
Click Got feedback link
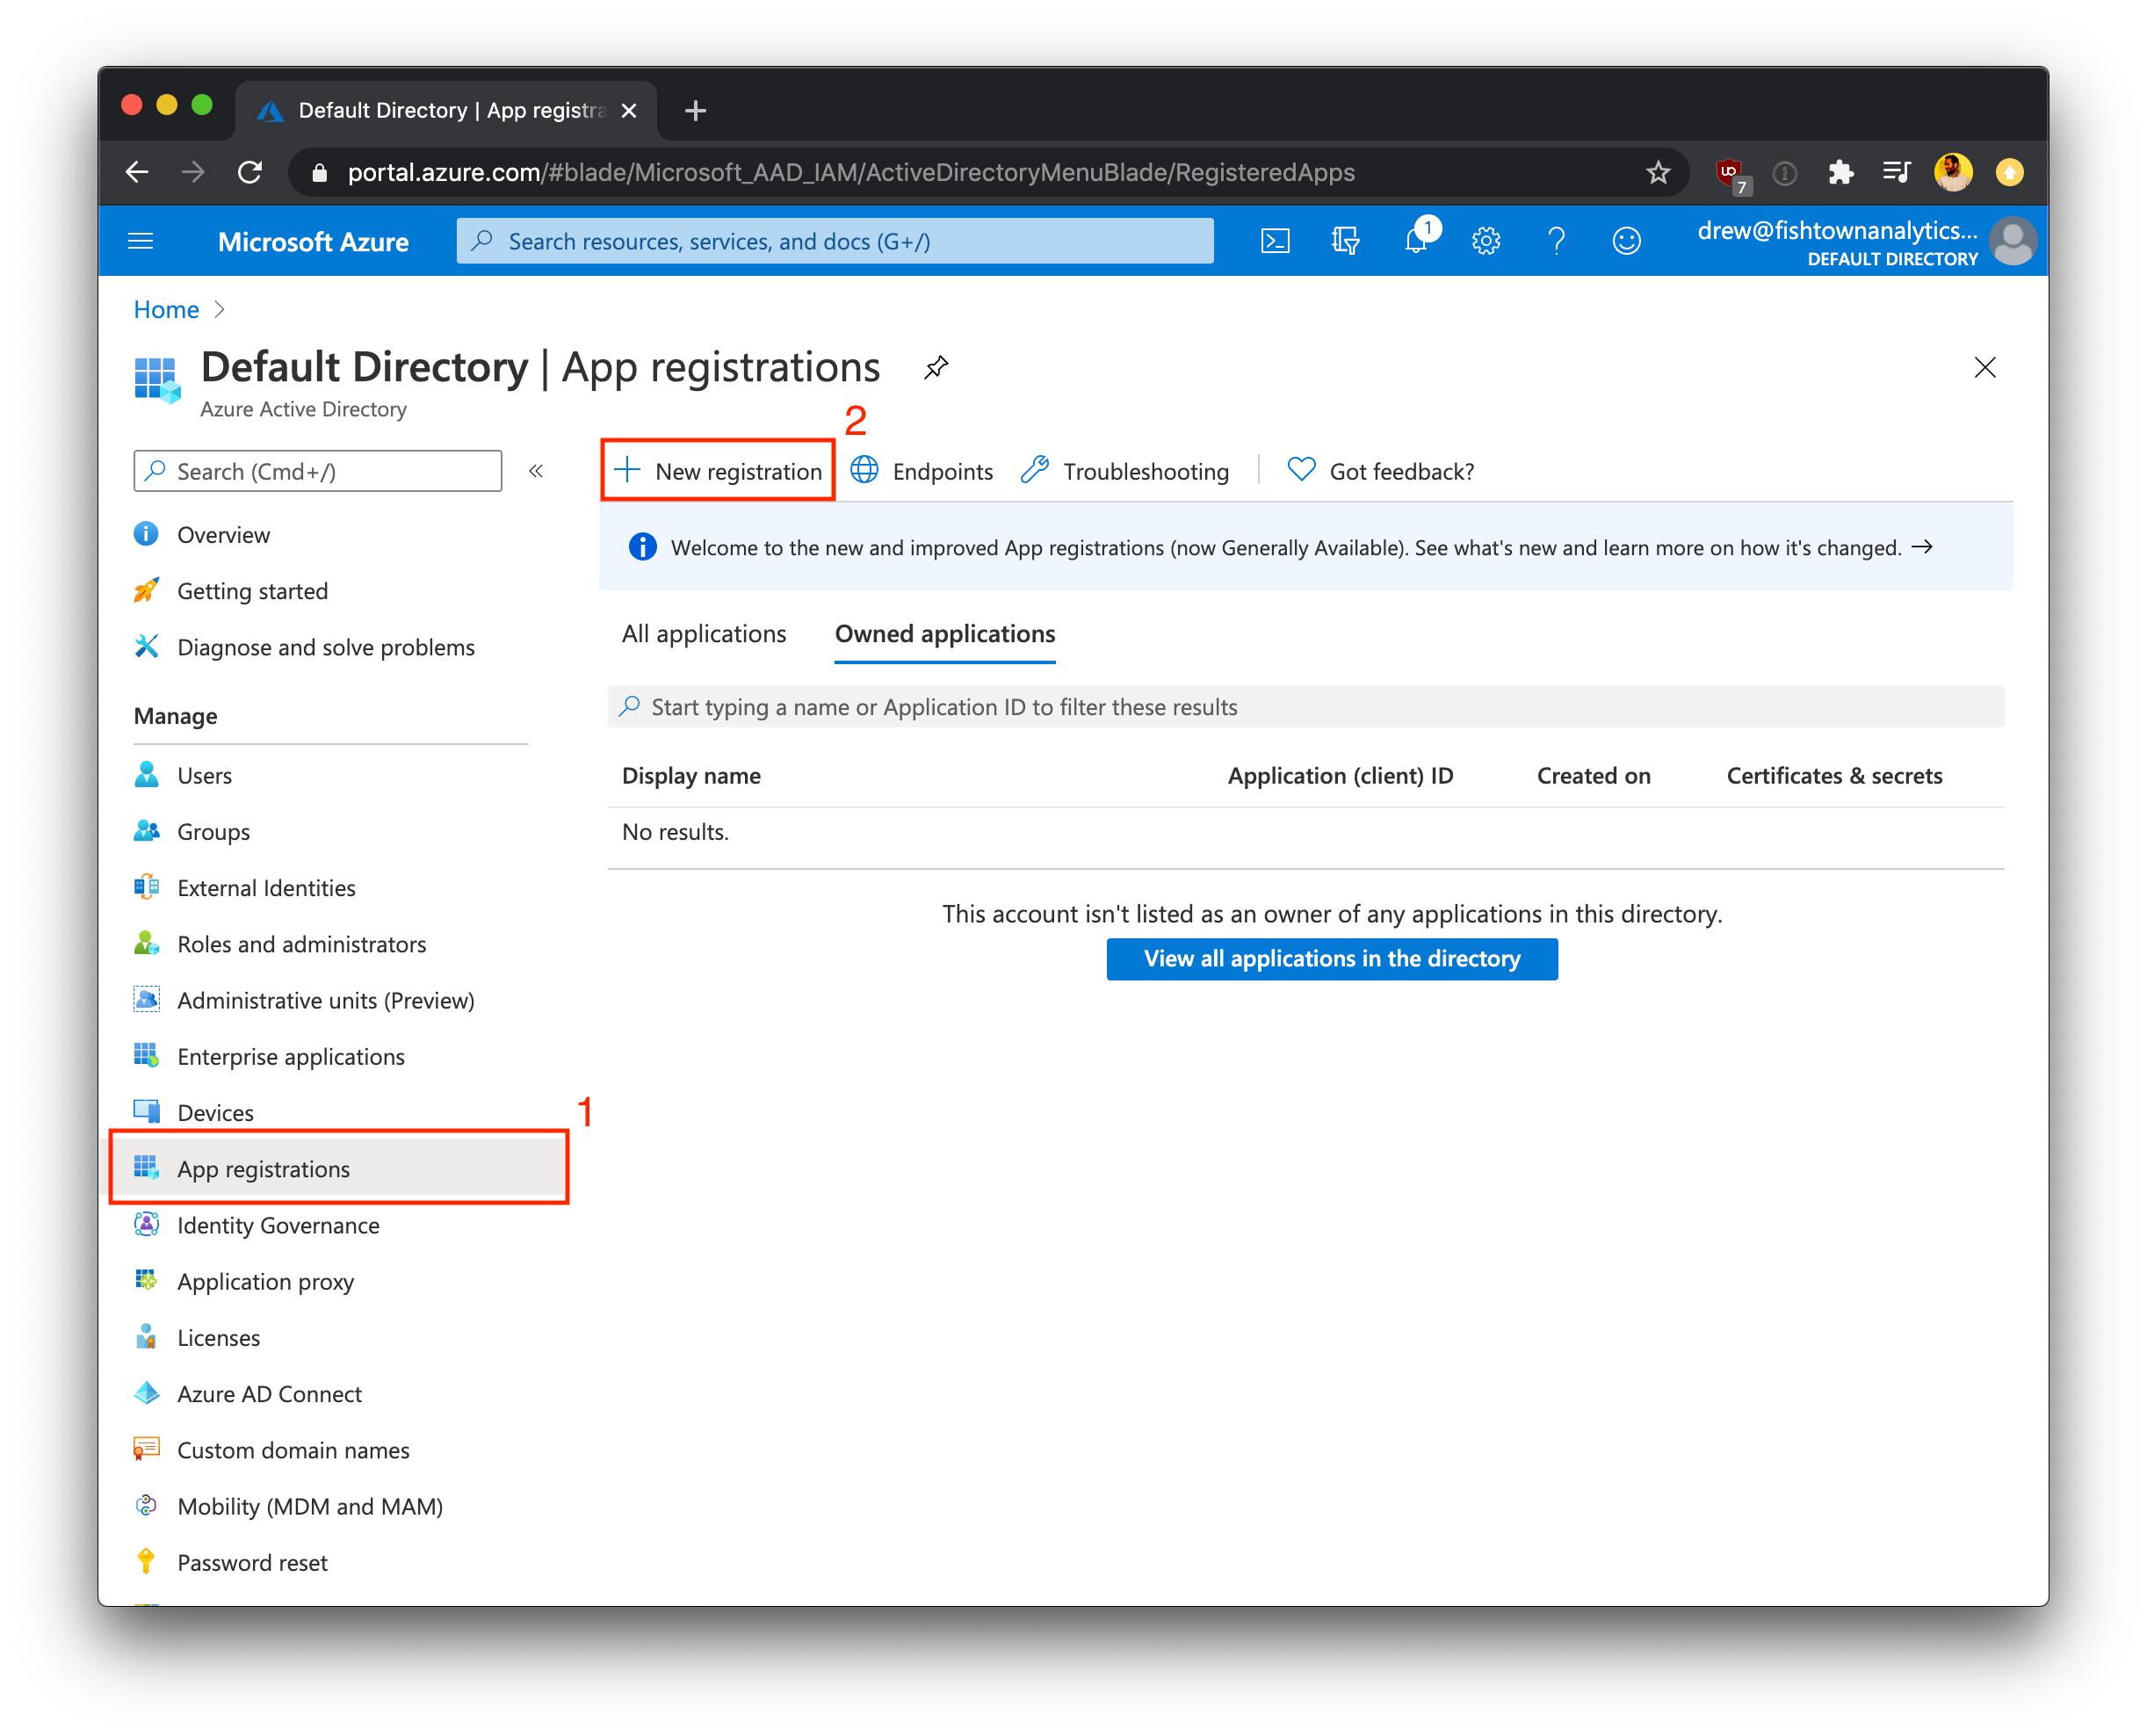coord(1401,469)
